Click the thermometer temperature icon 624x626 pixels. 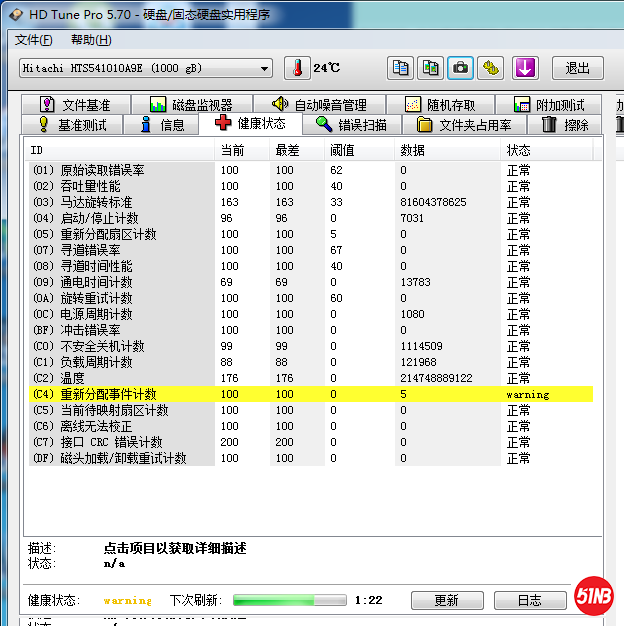tap(297, 68)
